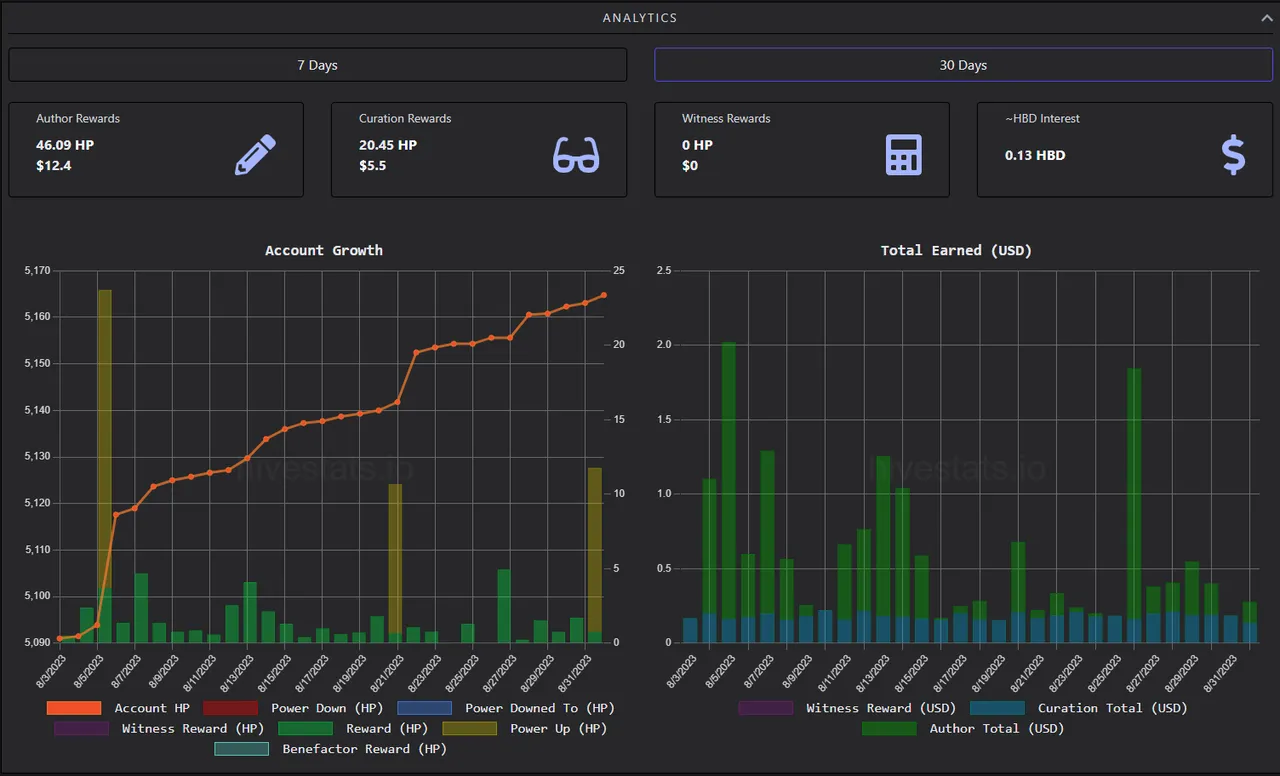Click the calculator icon in Witness Rewards

click(904, 155)
